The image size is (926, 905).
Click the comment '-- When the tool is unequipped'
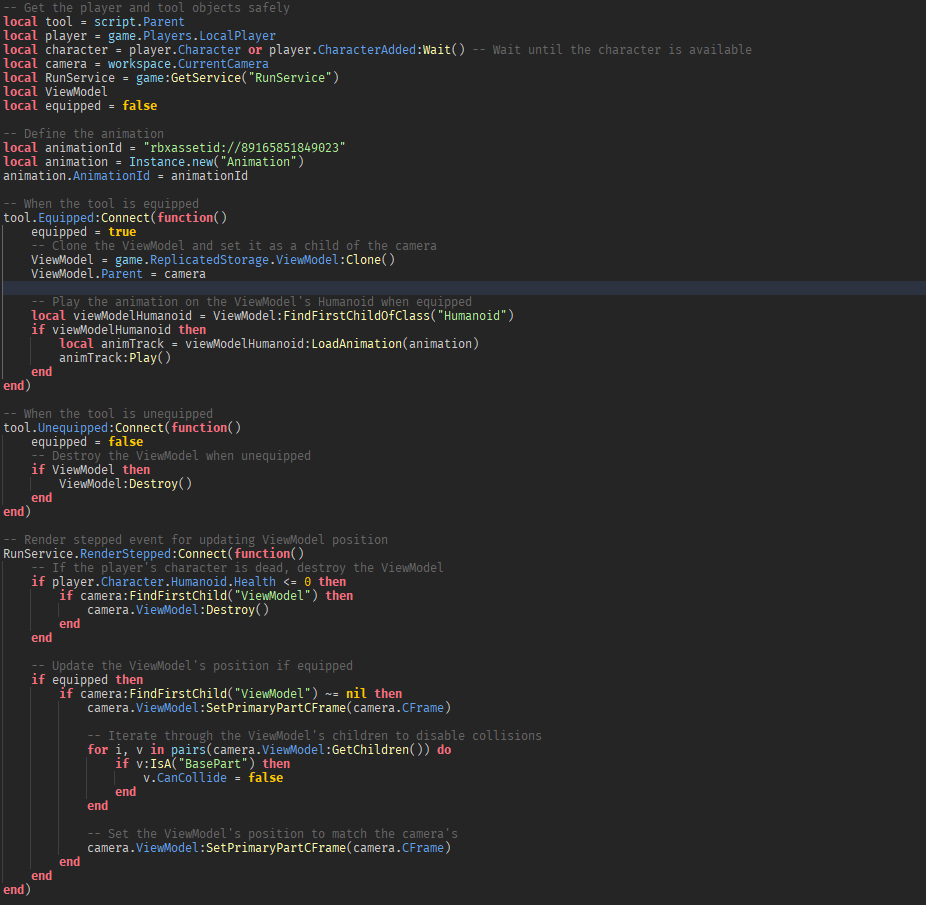tap(108, 414)
